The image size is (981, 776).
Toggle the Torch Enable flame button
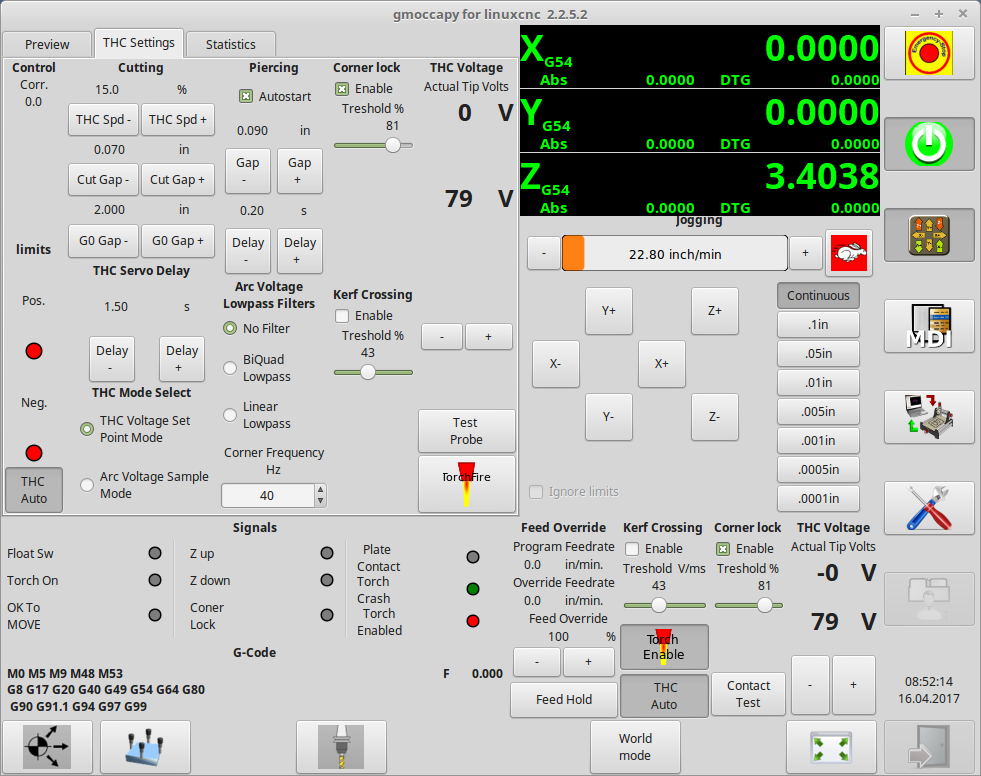[x=664, y=646]
